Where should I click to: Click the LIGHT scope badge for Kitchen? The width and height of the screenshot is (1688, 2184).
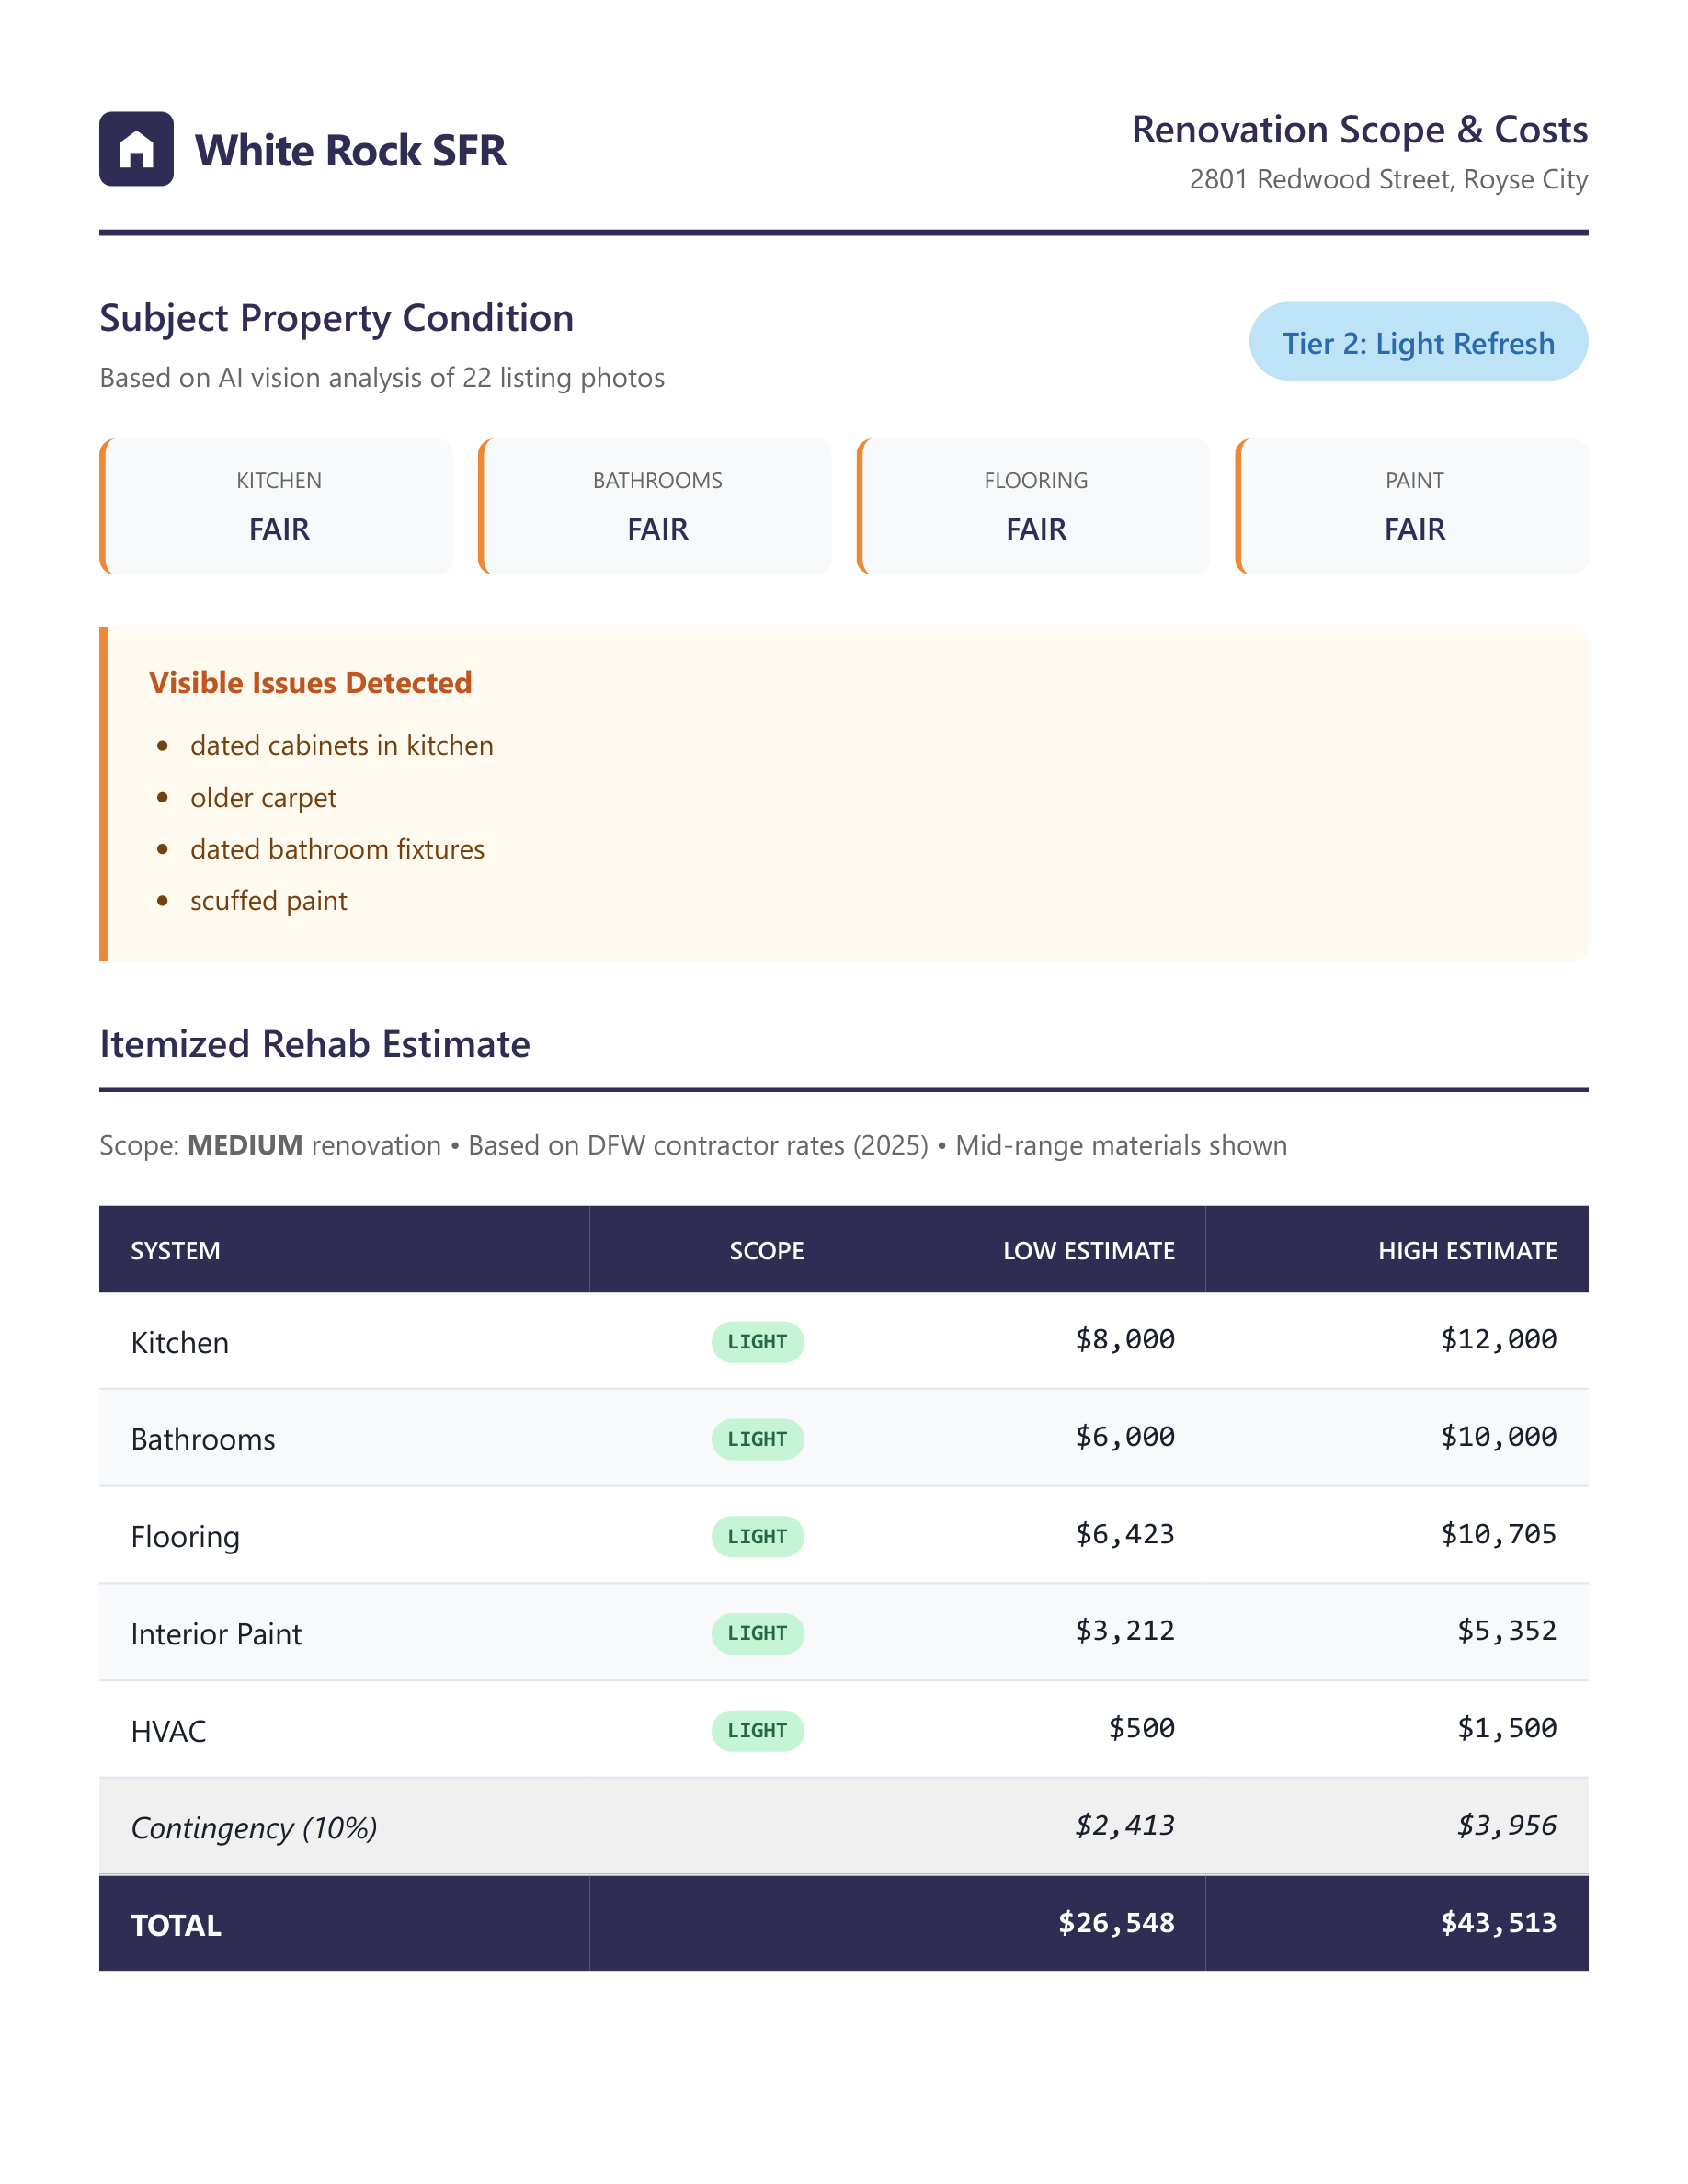[757, 1342]
